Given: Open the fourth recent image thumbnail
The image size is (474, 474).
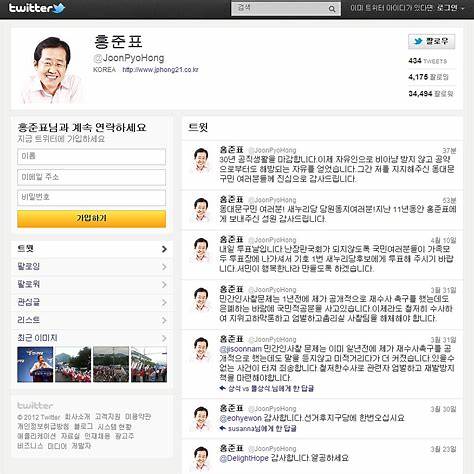Looking at the screenshot, I should click(149, 364).
